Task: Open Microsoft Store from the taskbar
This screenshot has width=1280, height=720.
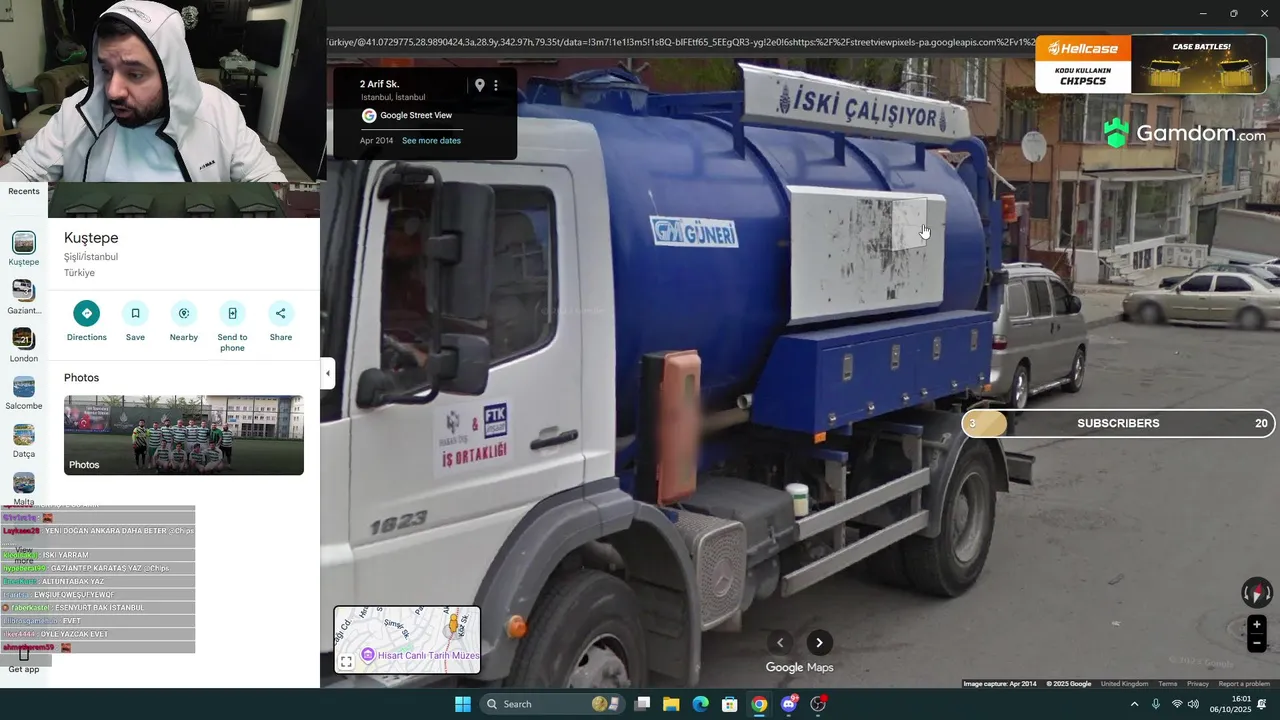Action: coord(730,704)
